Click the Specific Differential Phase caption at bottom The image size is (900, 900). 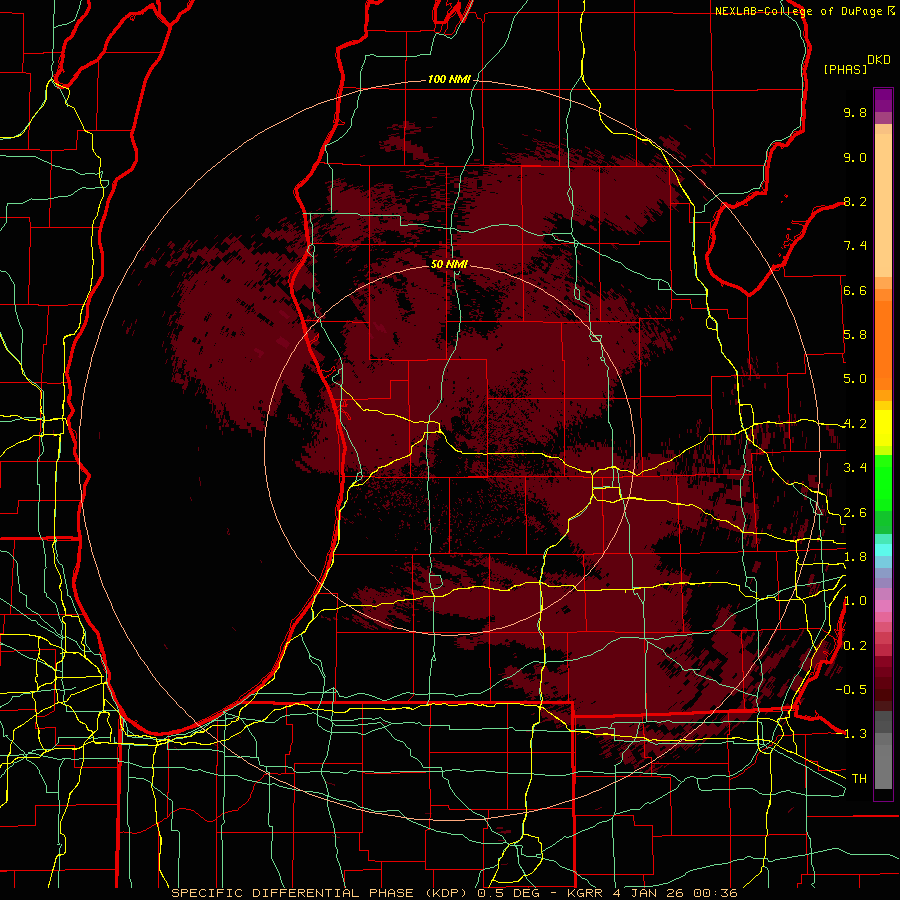[x=454, y=893]
